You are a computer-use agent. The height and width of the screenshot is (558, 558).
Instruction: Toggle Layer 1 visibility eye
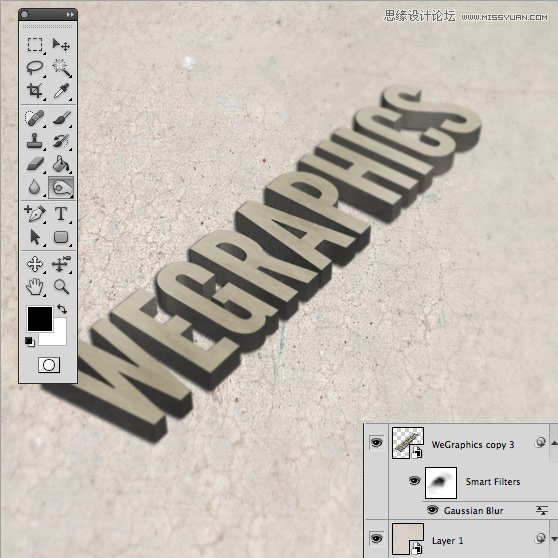(377, 538)
